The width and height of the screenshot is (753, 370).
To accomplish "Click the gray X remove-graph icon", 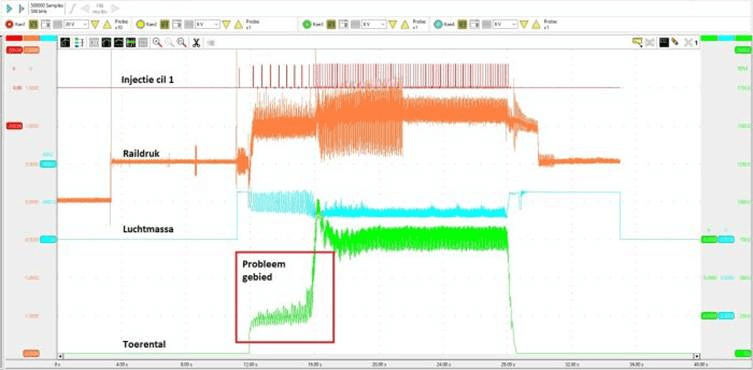I will (x=689, y=43).
